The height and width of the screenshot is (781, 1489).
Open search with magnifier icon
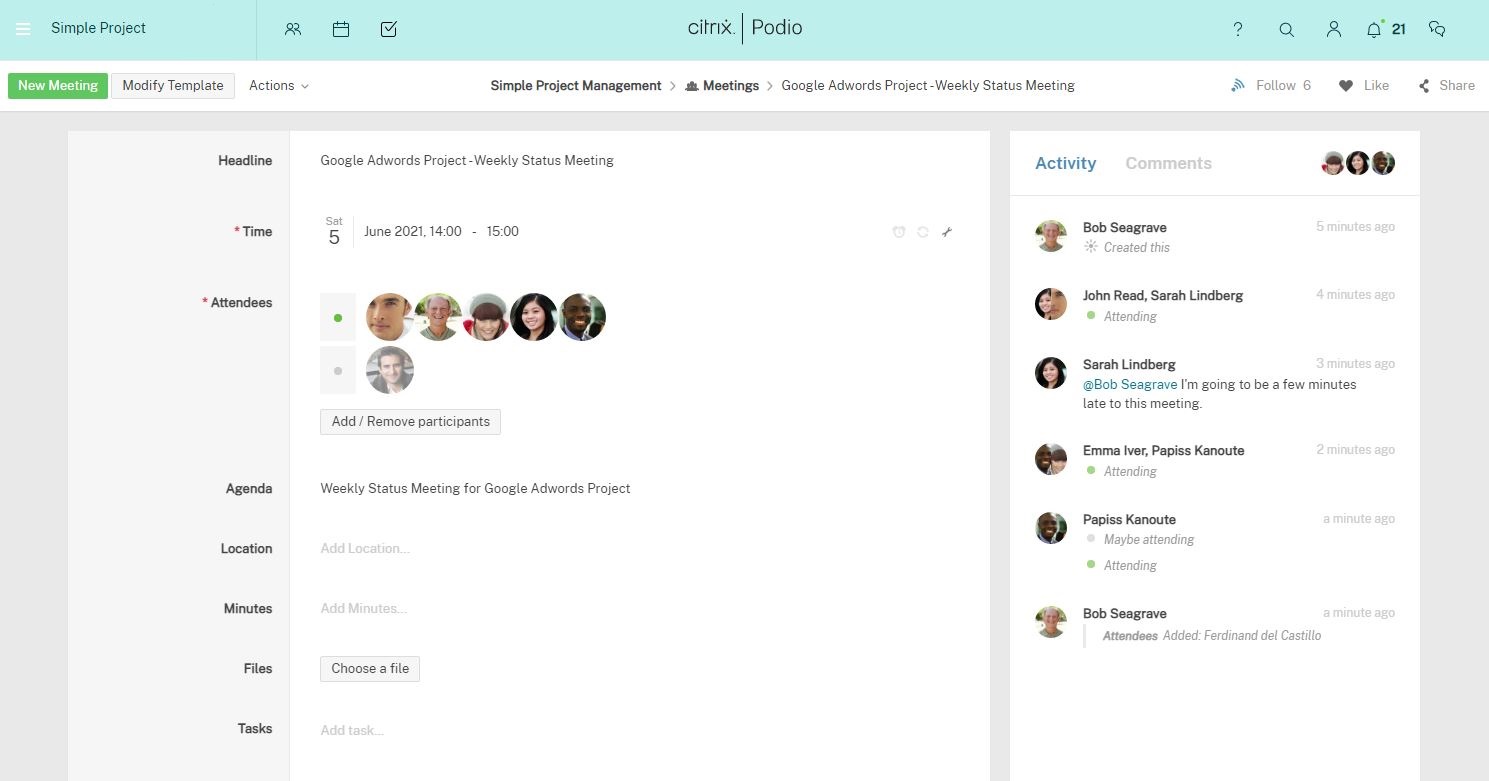pyautogui.click(x=1287, y=29)
